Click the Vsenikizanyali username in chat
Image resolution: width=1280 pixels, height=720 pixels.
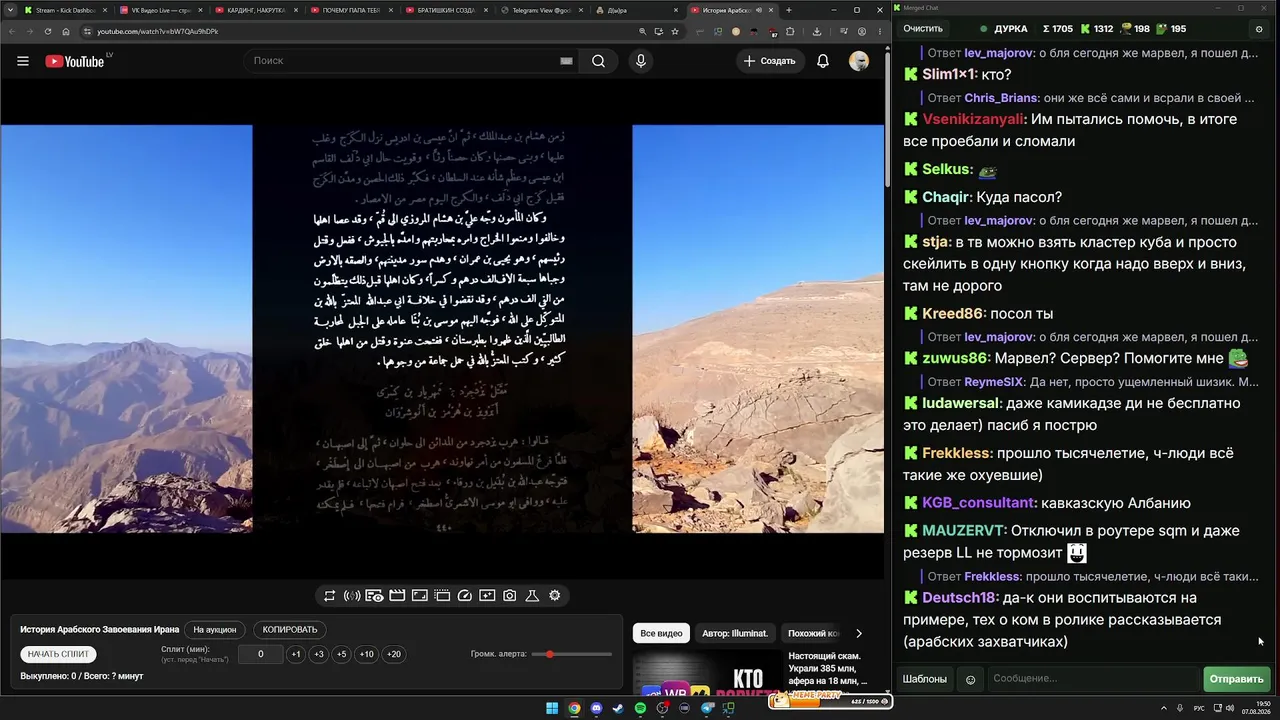pyautogui.click(x=973, y=119)
